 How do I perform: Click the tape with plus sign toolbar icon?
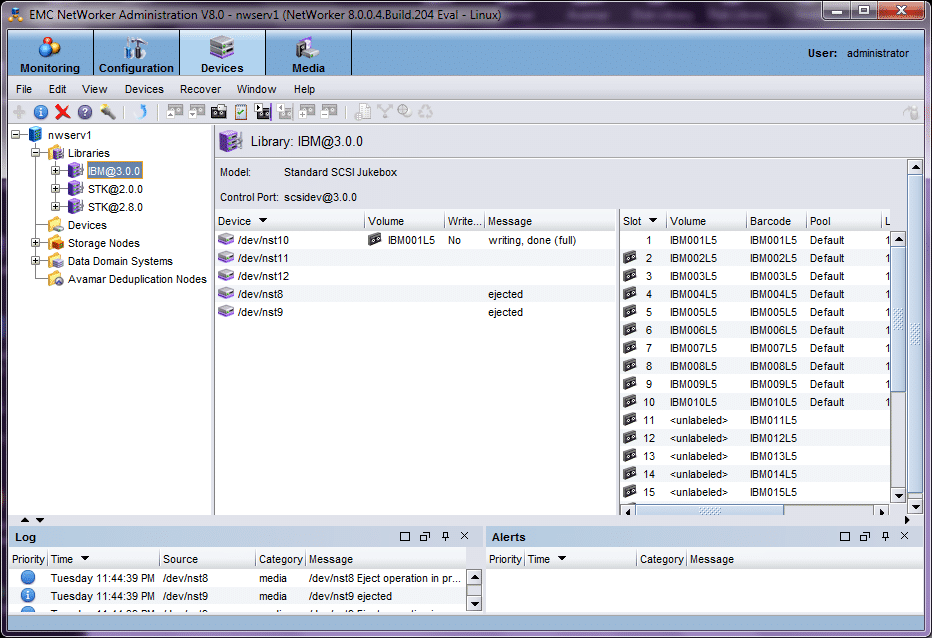(307, 112)
